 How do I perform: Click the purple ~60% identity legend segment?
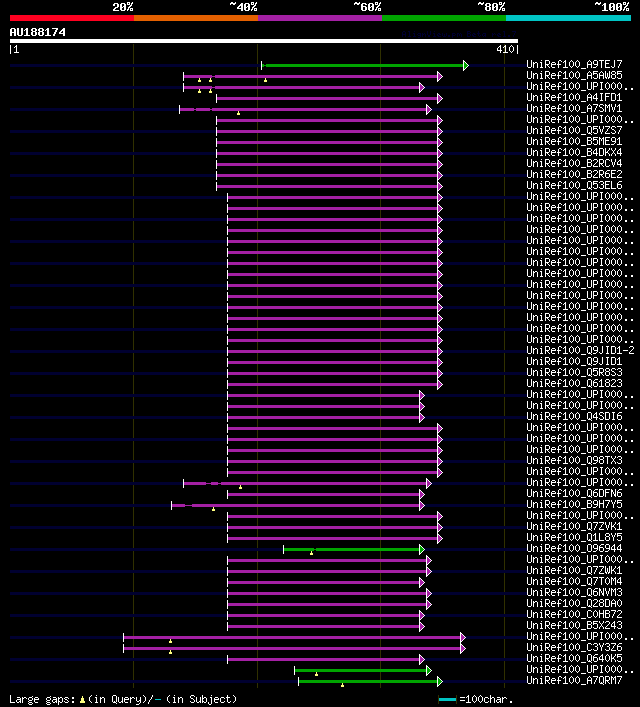pyautogui.click(x=320, y=18)
